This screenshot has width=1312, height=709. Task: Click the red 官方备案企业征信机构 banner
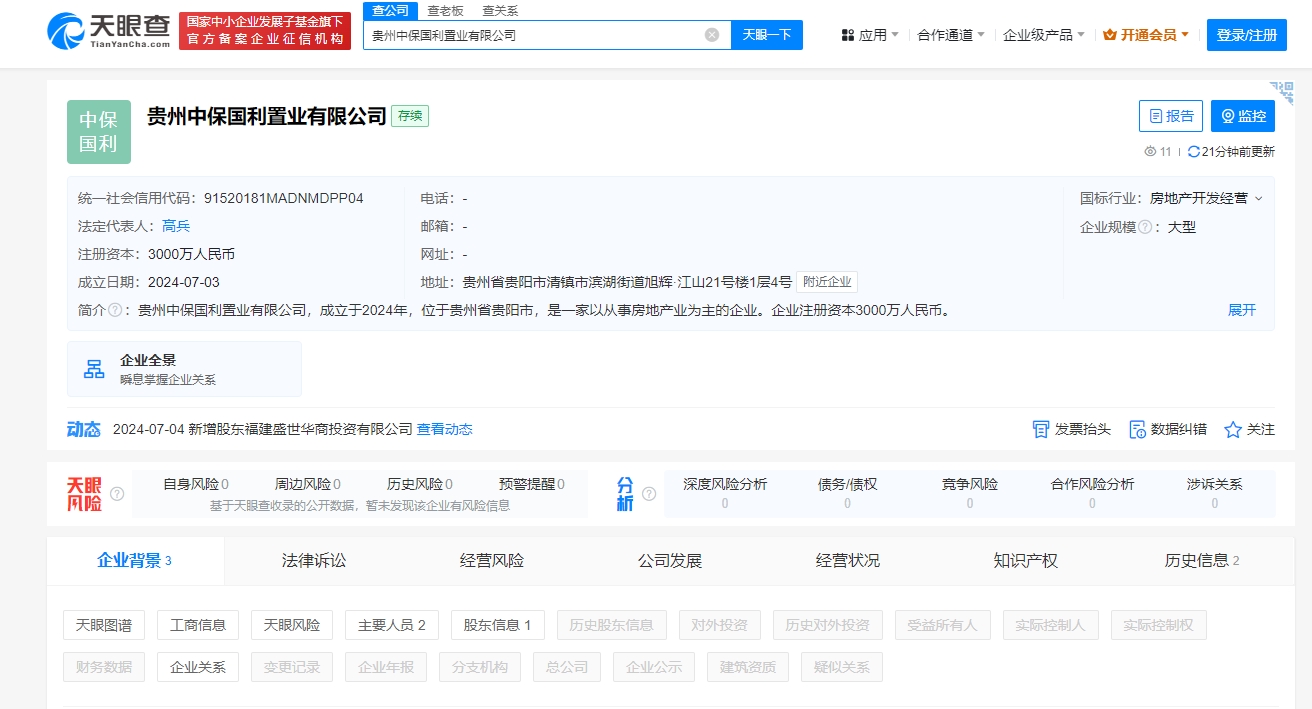265,31
